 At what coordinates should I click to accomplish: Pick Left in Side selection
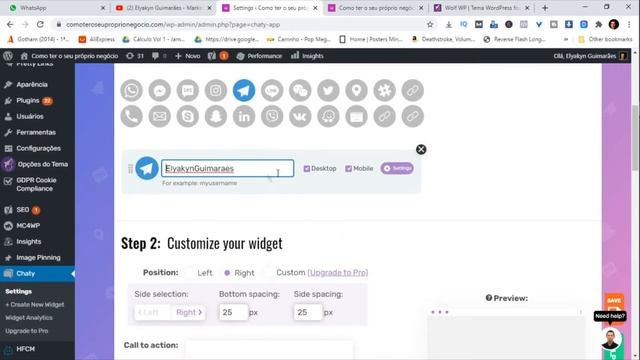click(x=151, y=312)
